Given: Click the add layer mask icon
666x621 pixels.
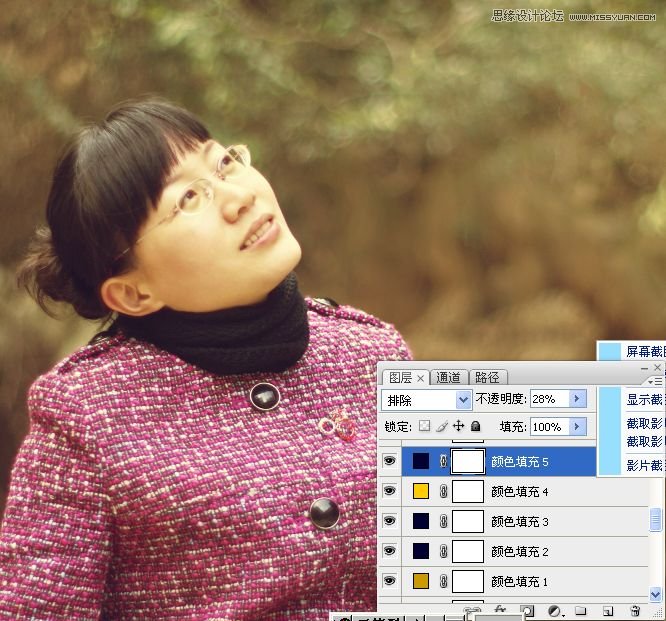Looking at the screenshot, I should pos(527,611).
